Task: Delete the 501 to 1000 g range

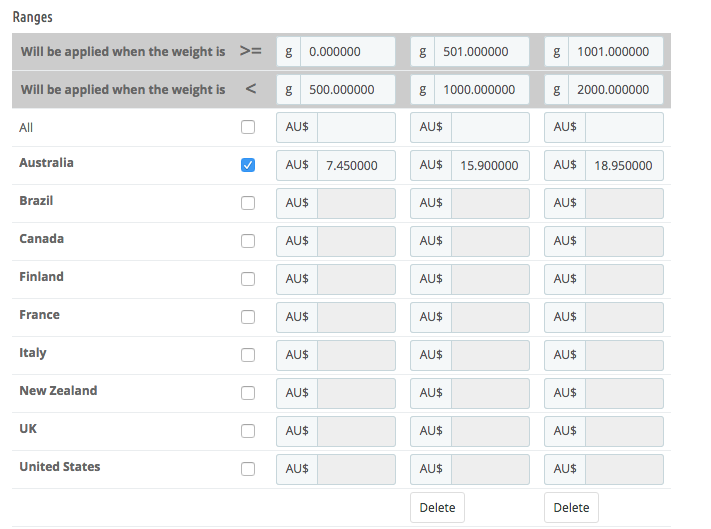Action: click(x=437, y=508)
